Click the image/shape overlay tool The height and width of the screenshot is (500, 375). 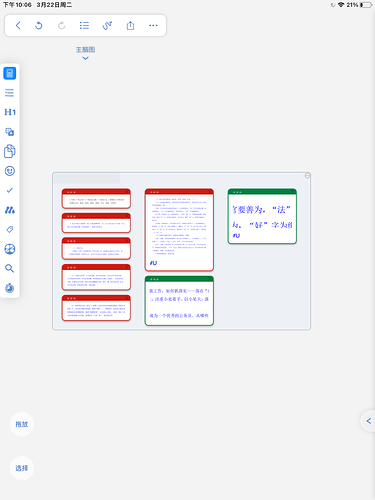point(10,132)
